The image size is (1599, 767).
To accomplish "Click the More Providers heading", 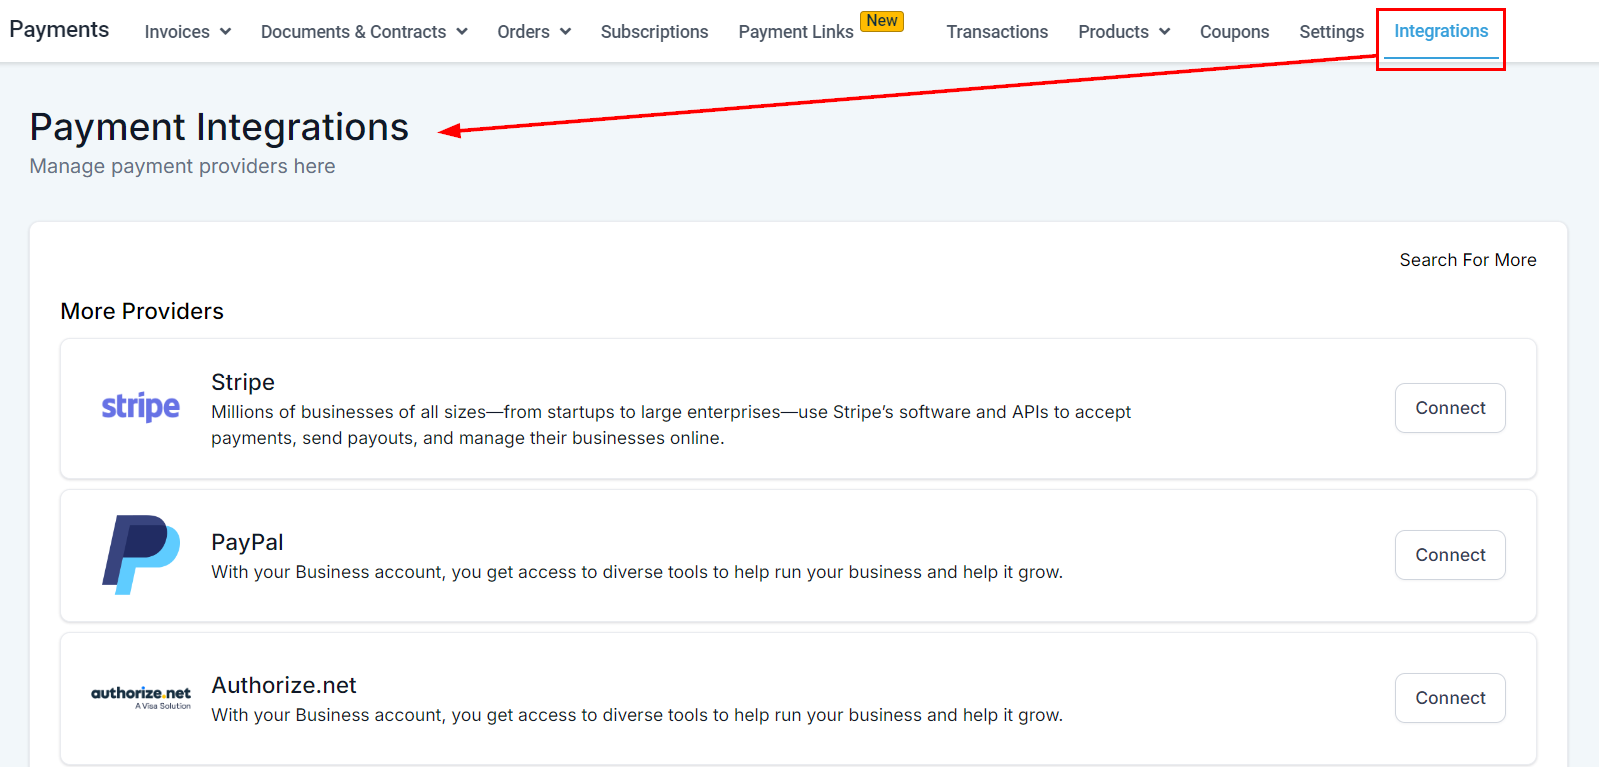I will (x=142, y=311).
